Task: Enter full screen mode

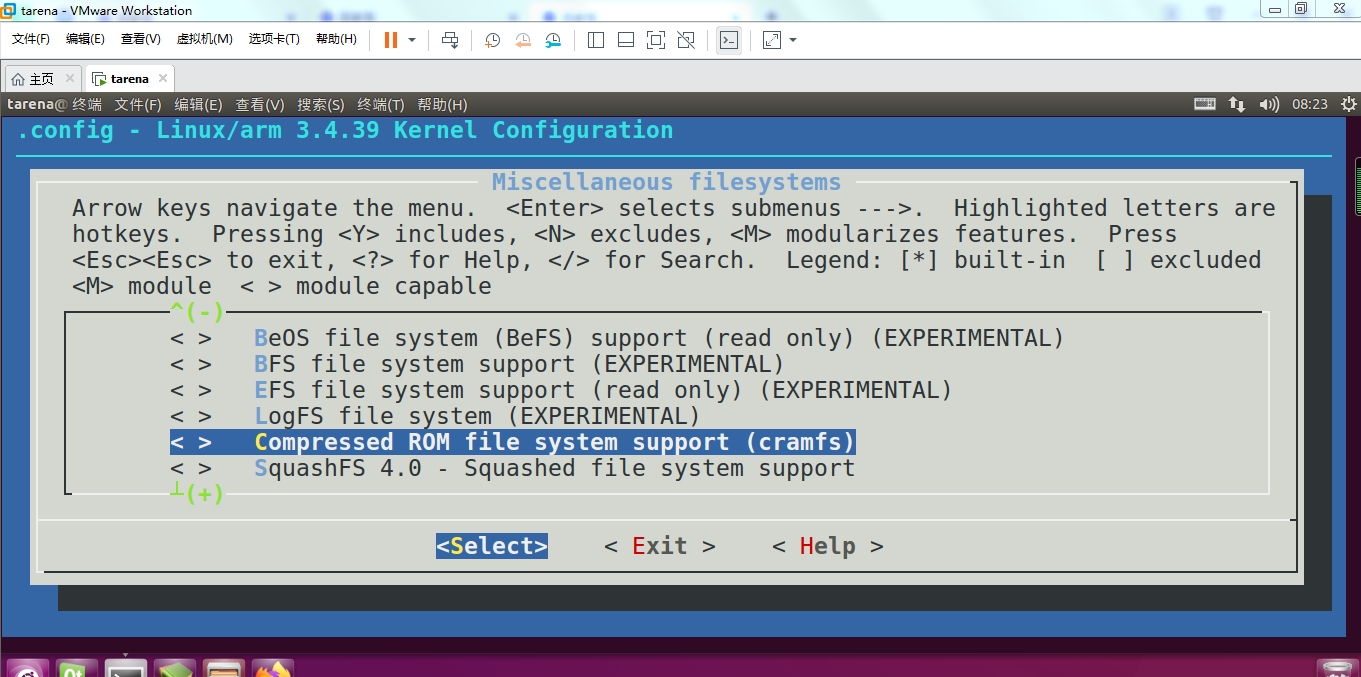Action: [x=656, y=40]
